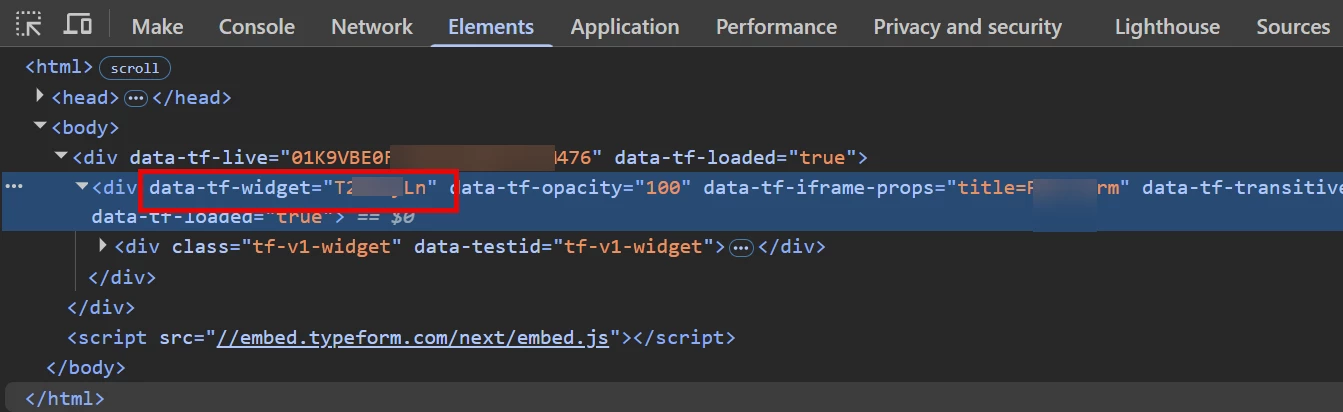The width and height of the screenshot is (1343, 412).
Task: Select the closing html tag line
Action: [x=65, y=398]
